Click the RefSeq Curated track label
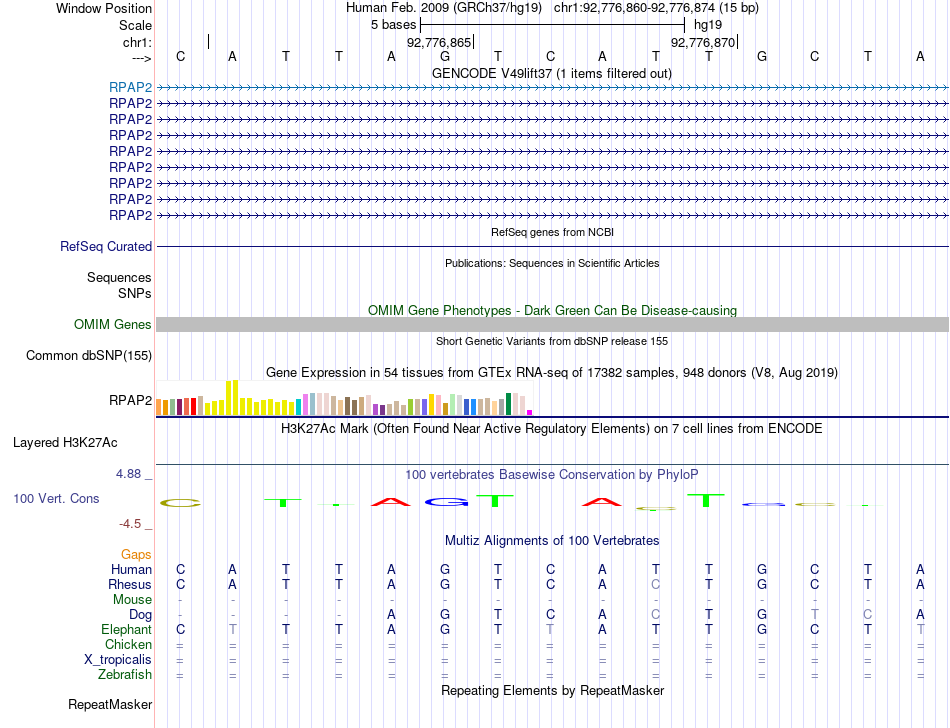 (x=106, y=247)
